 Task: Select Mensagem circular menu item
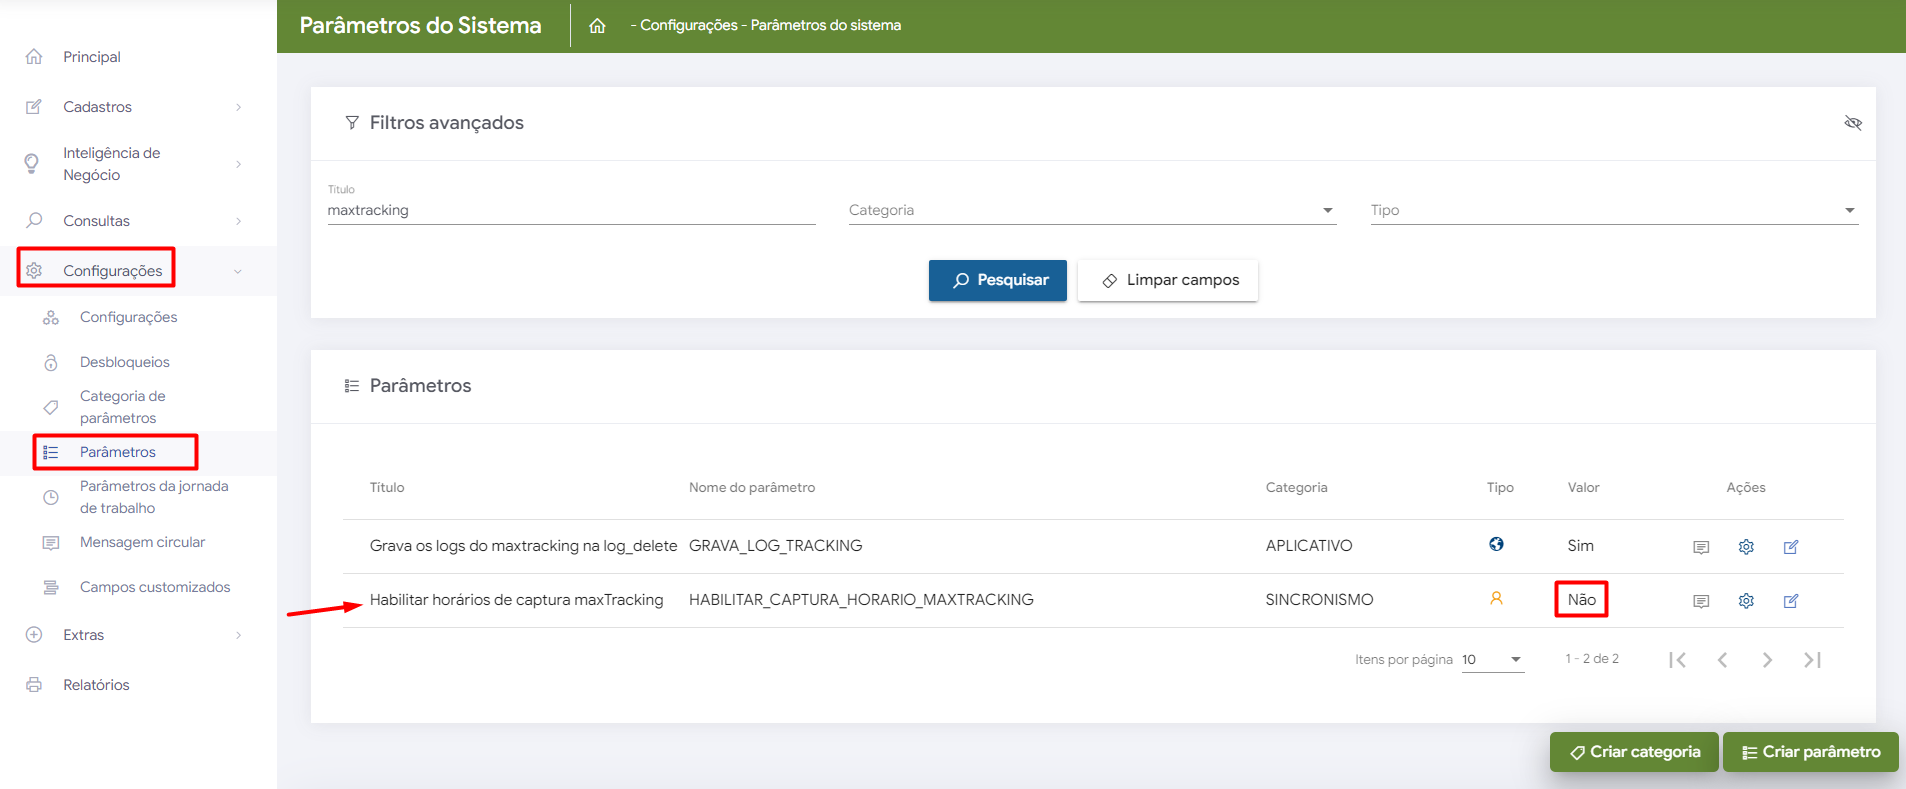(142, 542)
